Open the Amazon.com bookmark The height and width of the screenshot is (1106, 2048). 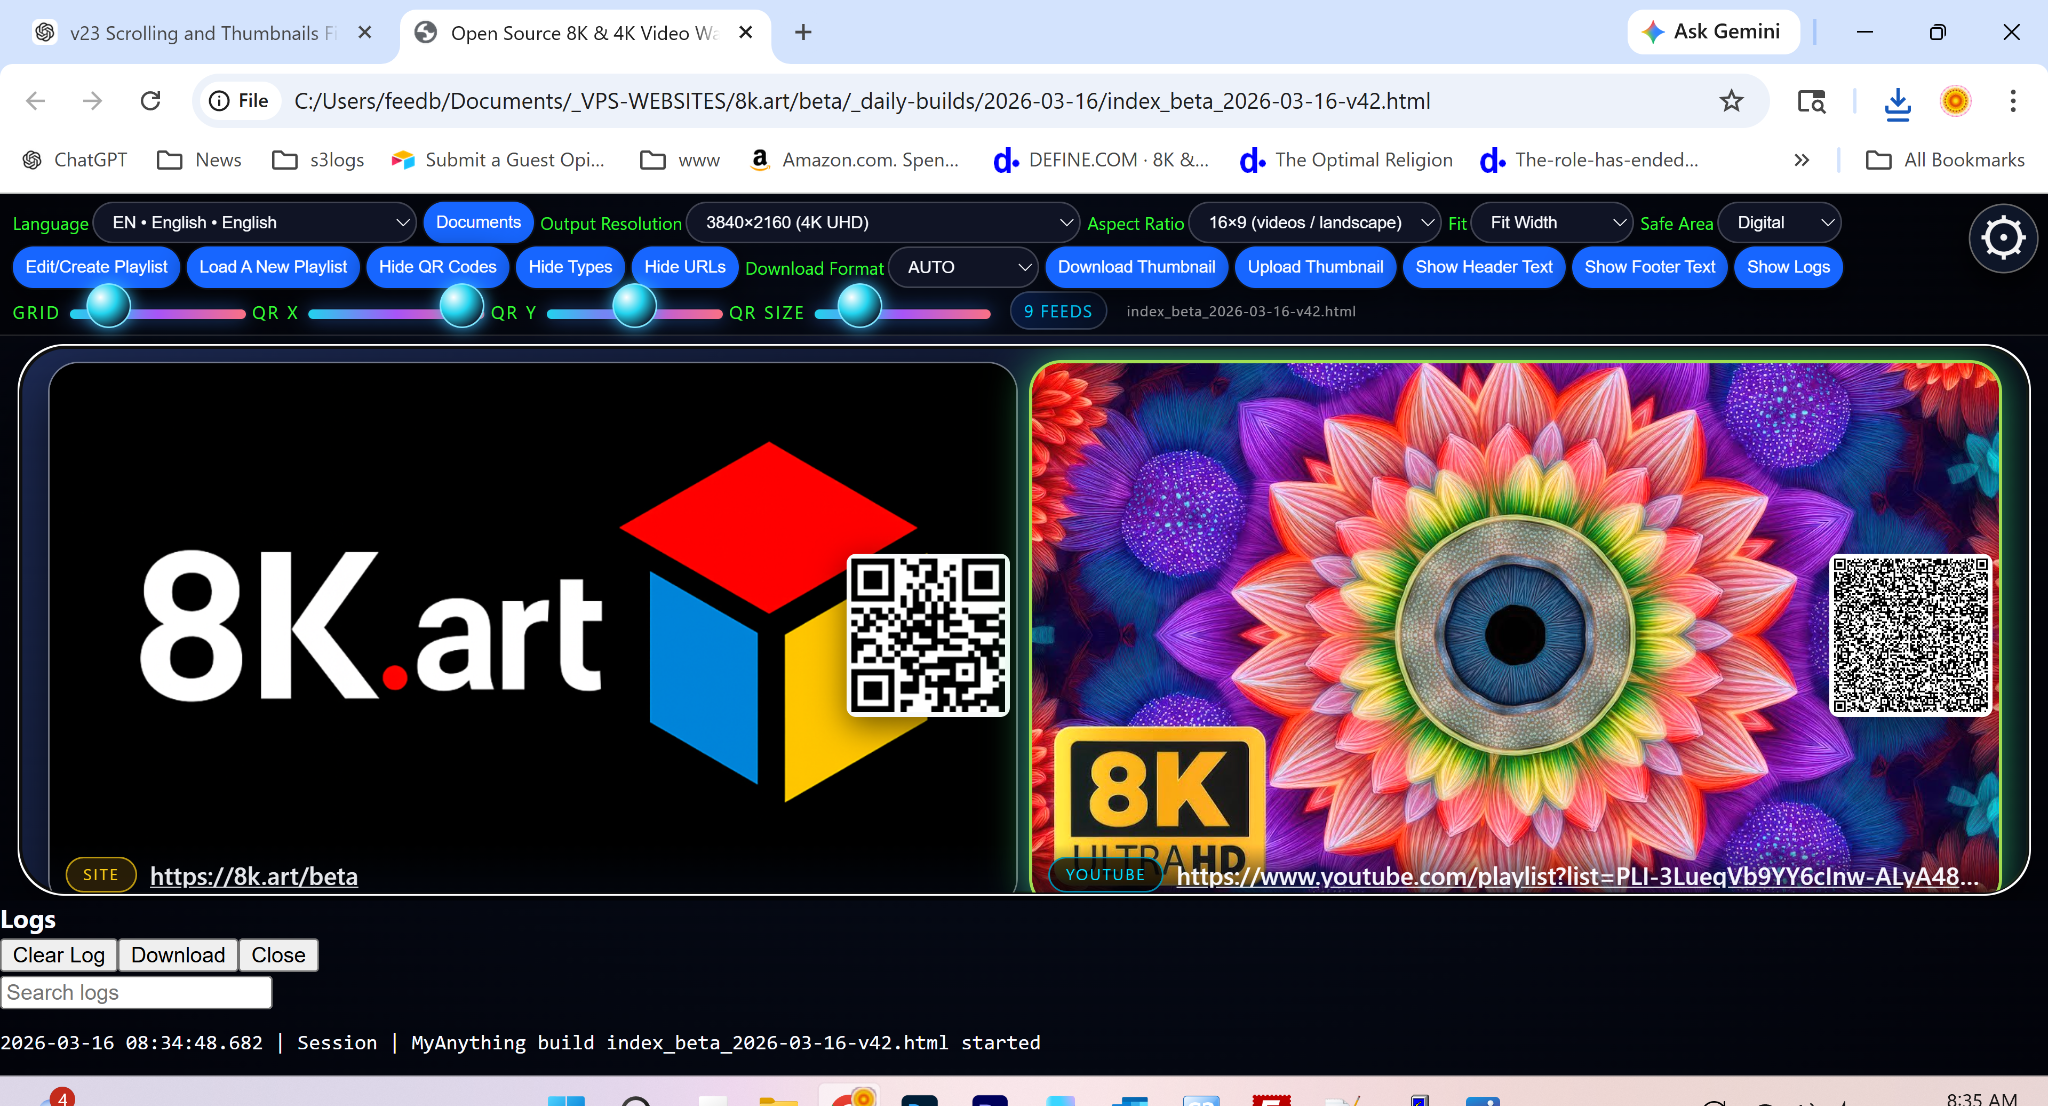click(x=854, y=160)
